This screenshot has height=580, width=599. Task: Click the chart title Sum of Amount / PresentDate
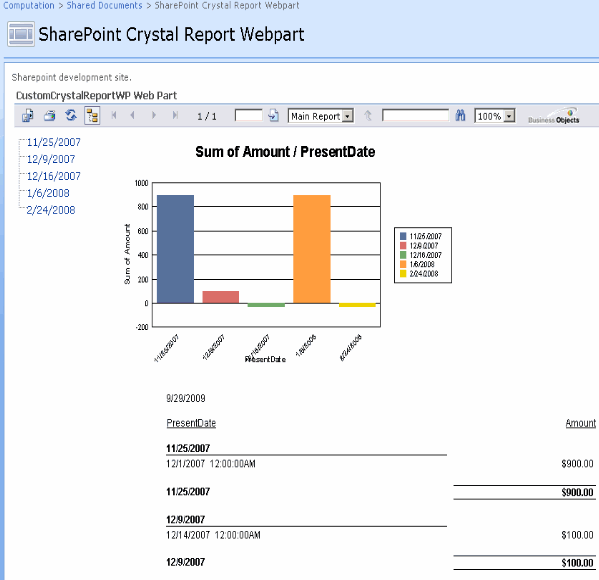tap(285, 152)
